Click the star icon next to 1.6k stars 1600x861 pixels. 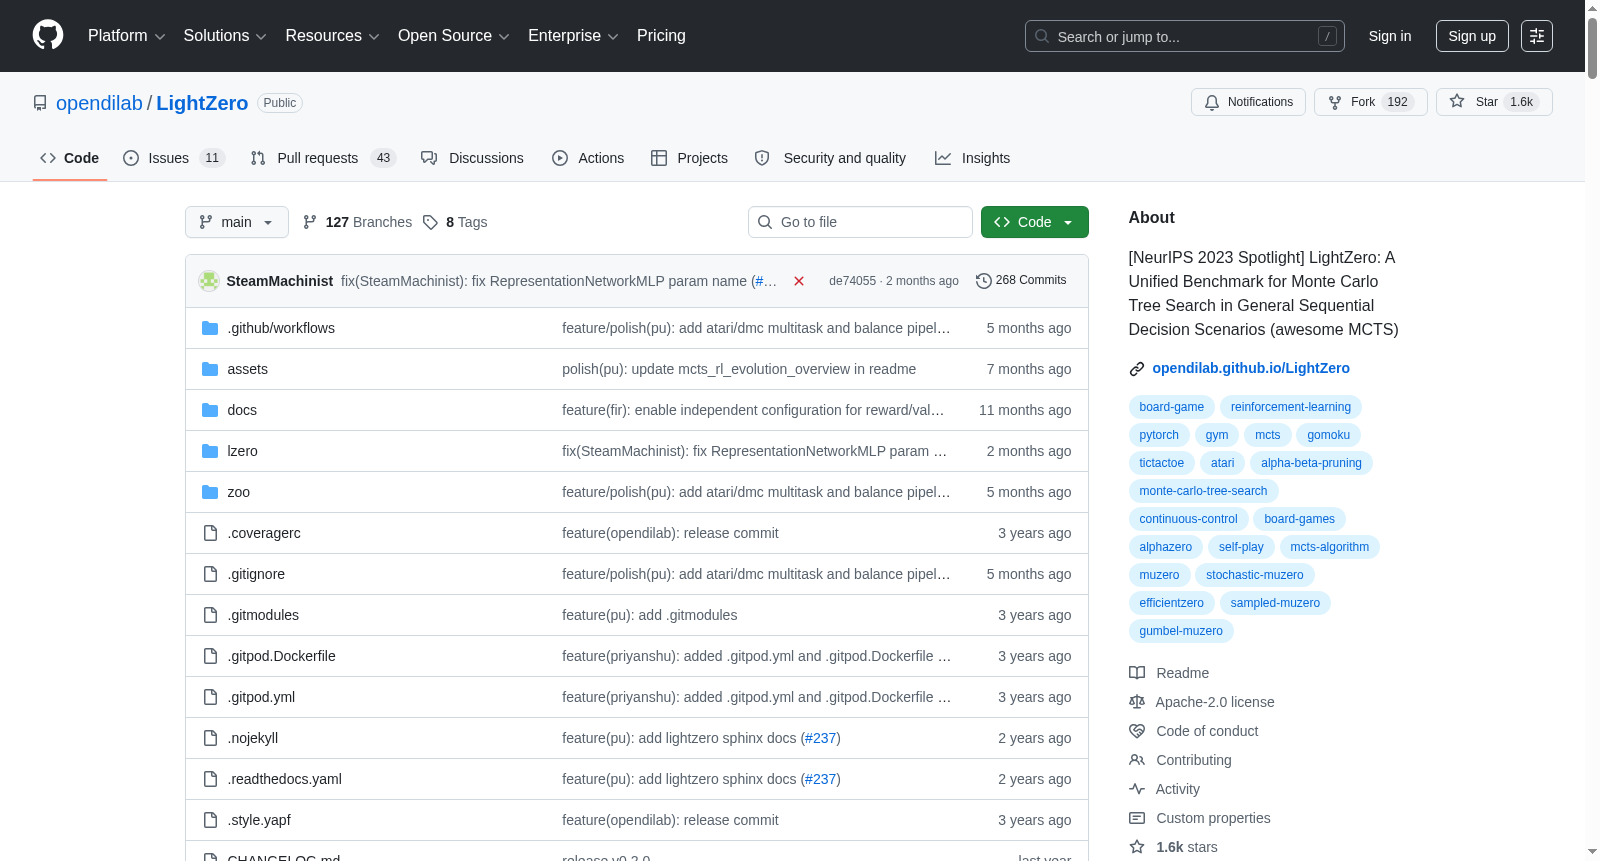coord(1137,847)
